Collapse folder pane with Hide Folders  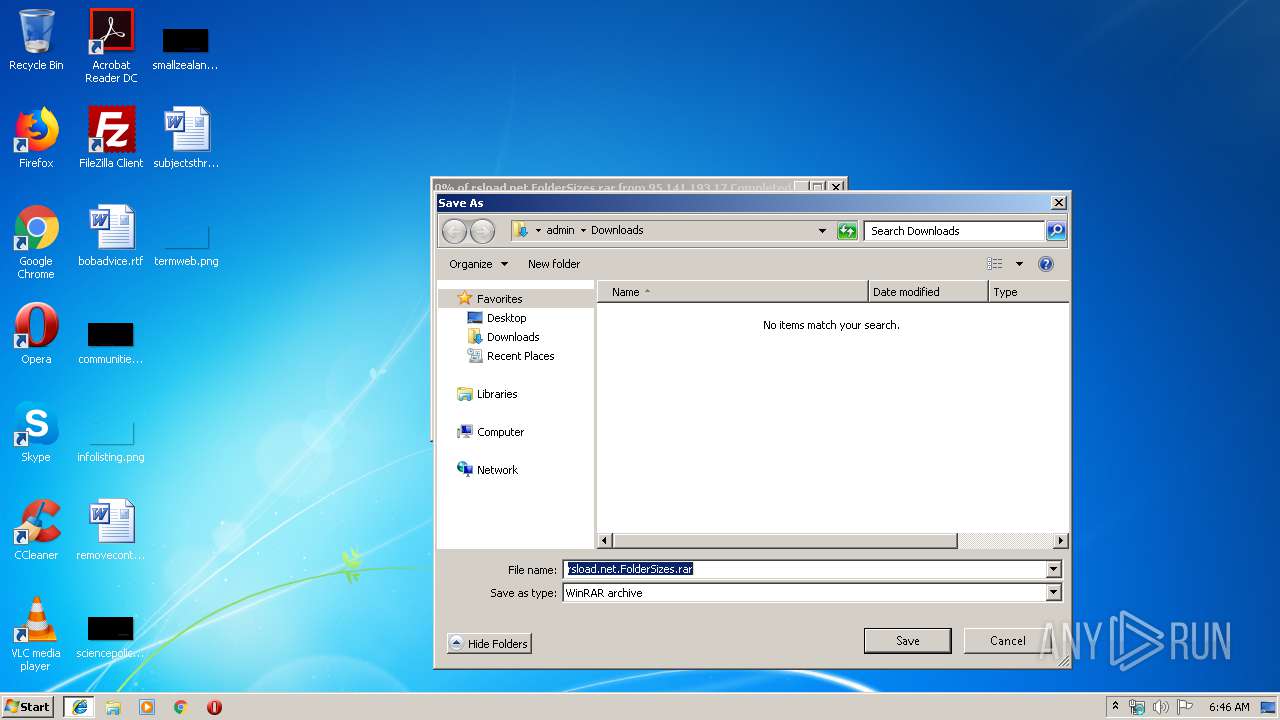pos(489,644)
